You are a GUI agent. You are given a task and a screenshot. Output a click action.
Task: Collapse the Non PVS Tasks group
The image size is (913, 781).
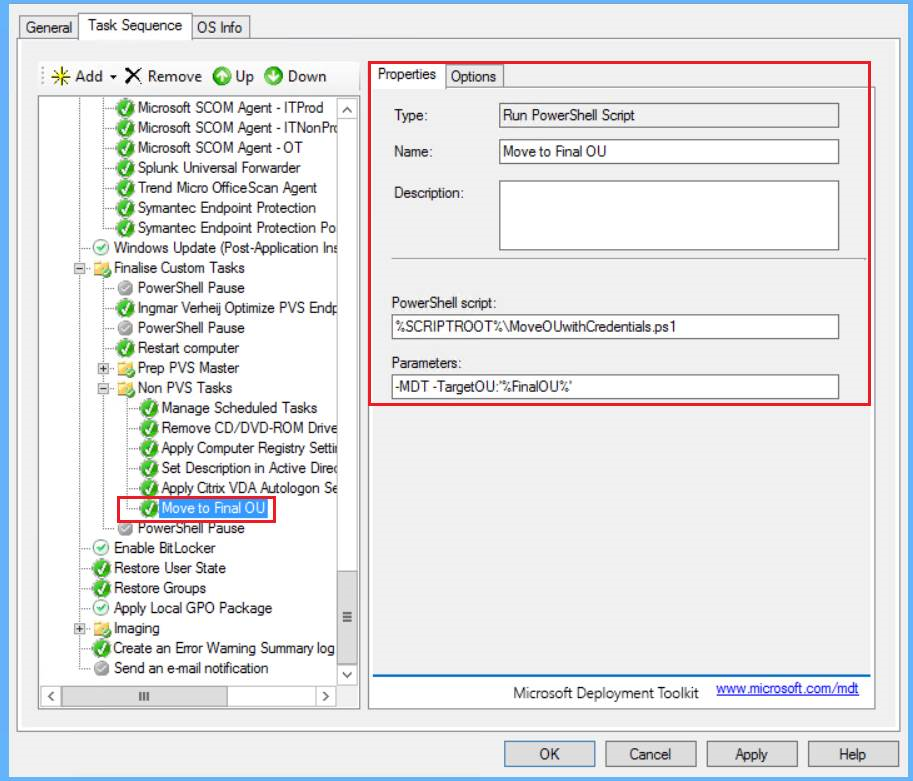102,388
